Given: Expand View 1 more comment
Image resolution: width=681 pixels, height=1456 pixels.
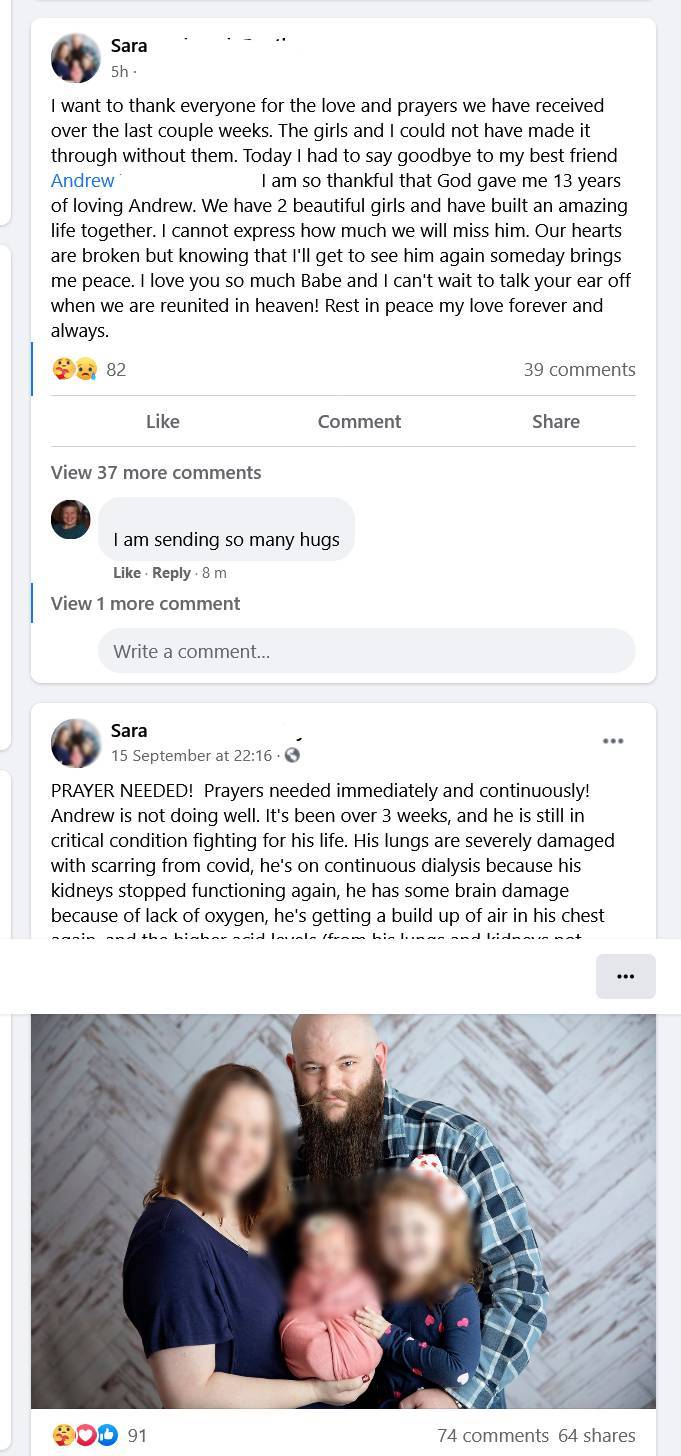Looking at the screenshot, I should (x=145, y=603).
